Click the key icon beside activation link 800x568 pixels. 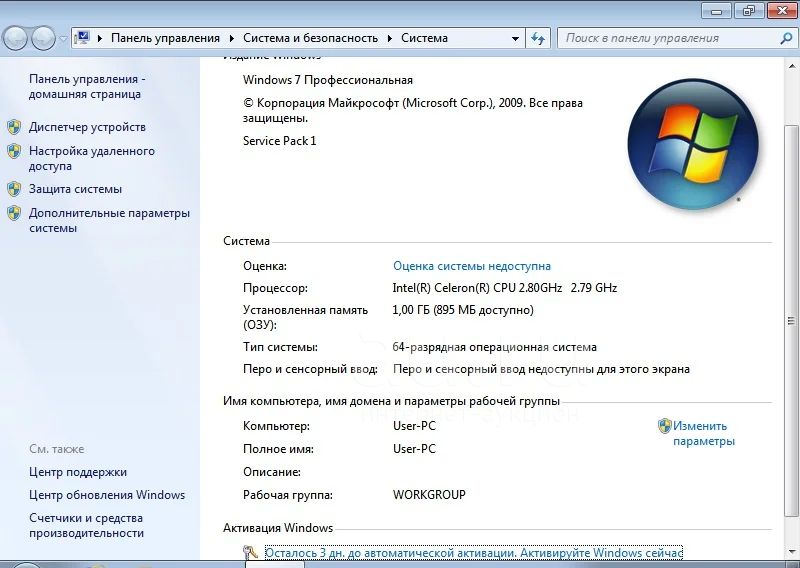(250, 552)
